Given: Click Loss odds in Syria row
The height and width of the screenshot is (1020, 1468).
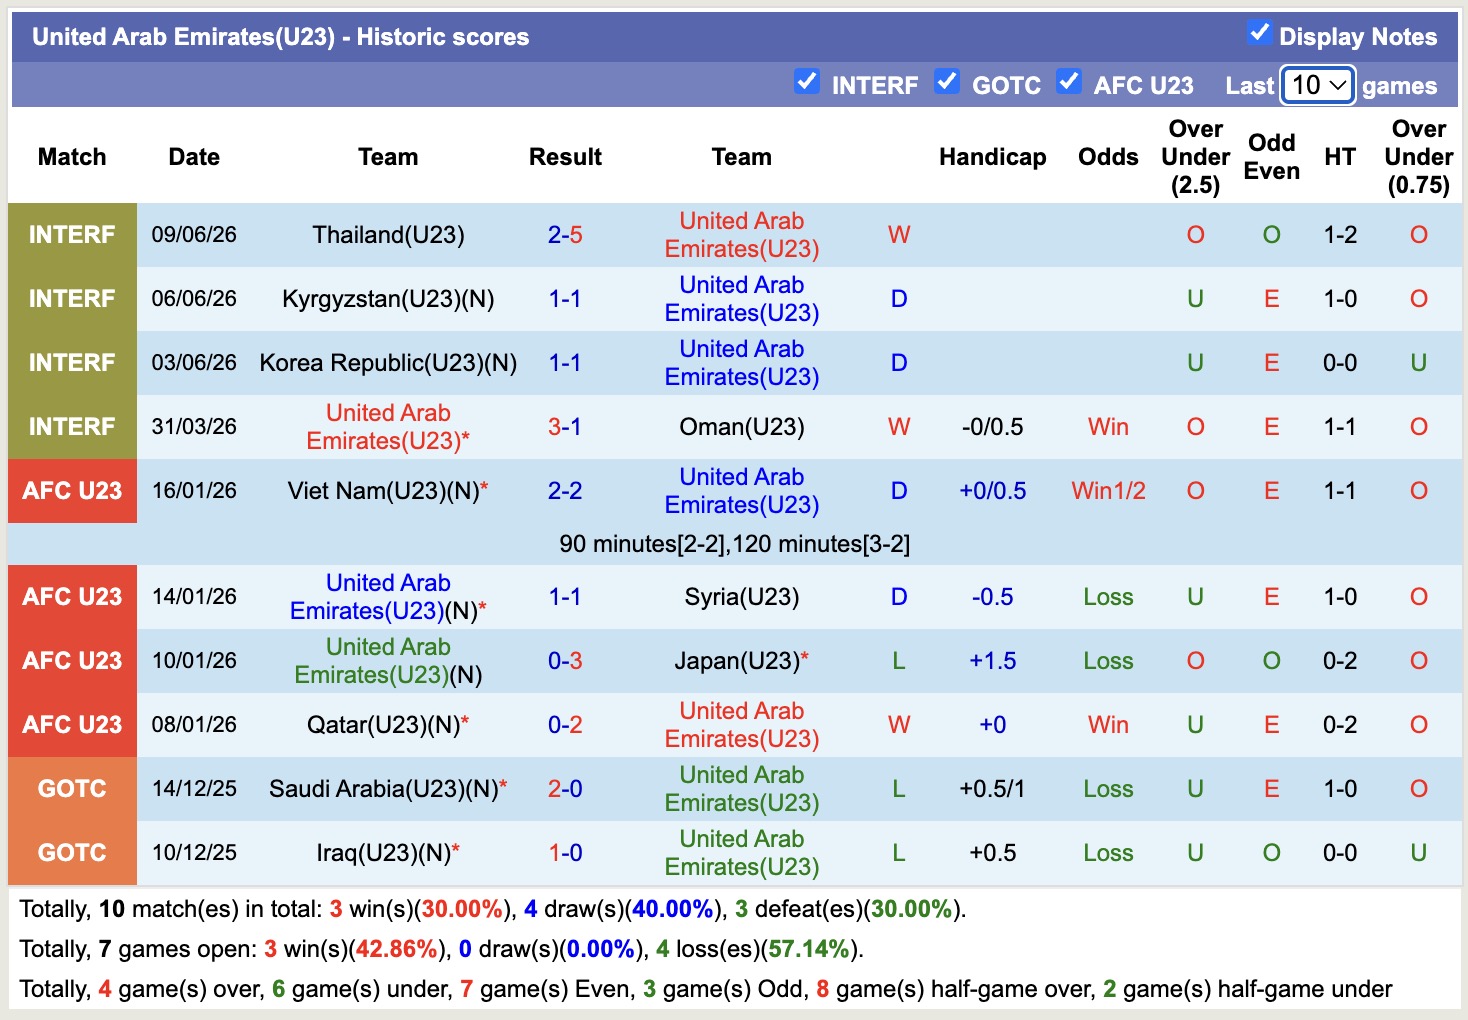Looking at the screenshot, I should [1108, 597].
